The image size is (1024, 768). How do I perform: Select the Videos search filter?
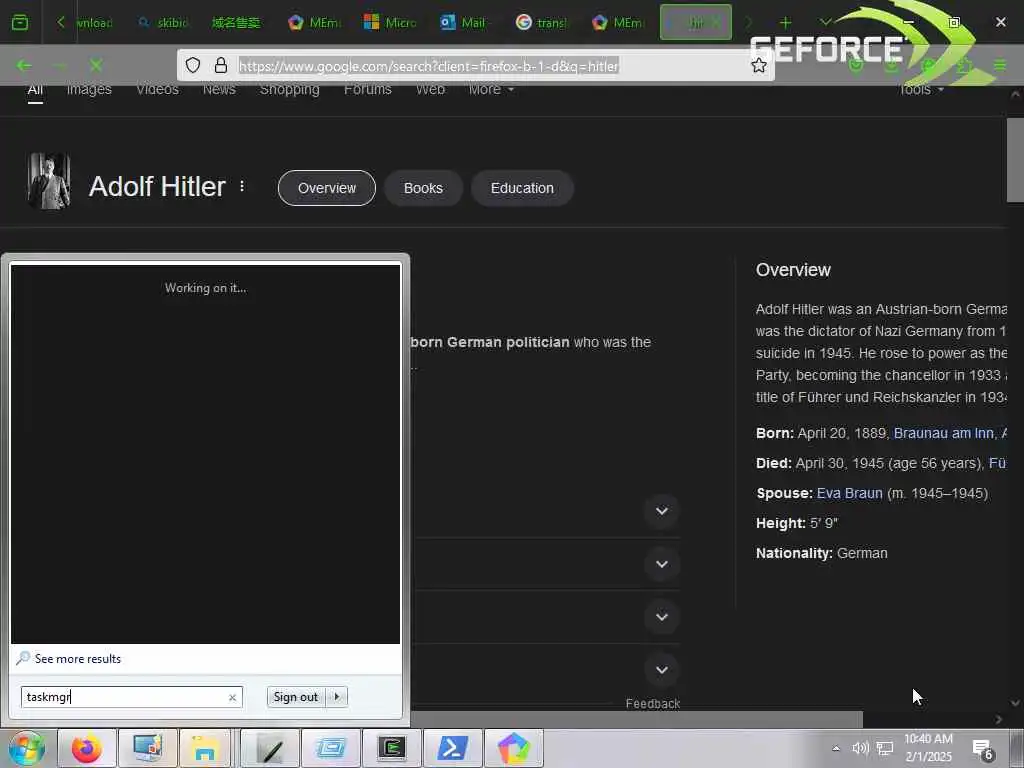pos(157,90)
